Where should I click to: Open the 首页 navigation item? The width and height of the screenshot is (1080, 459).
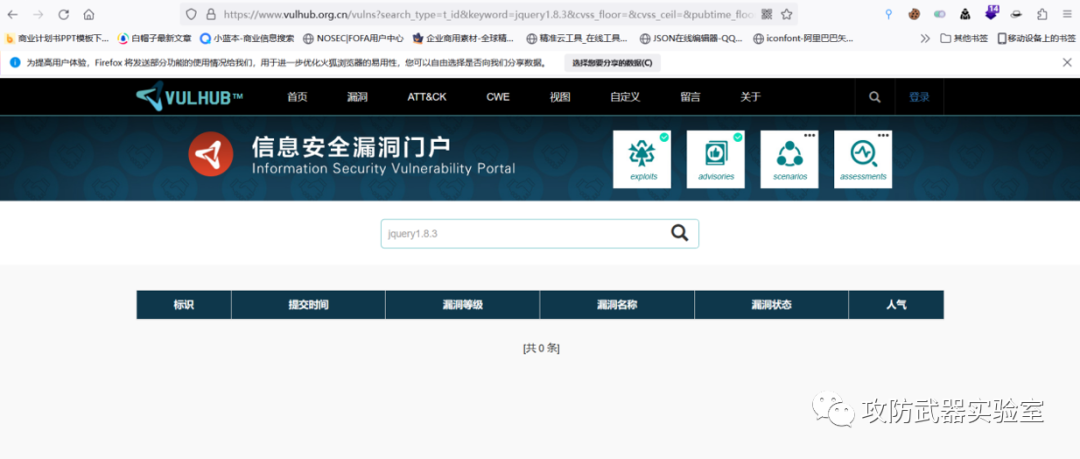(x=298, y=97)
